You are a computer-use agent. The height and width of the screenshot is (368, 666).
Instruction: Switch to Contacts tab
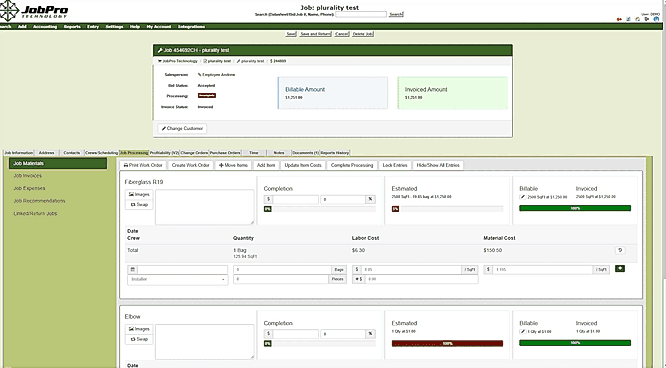point(72,153)
